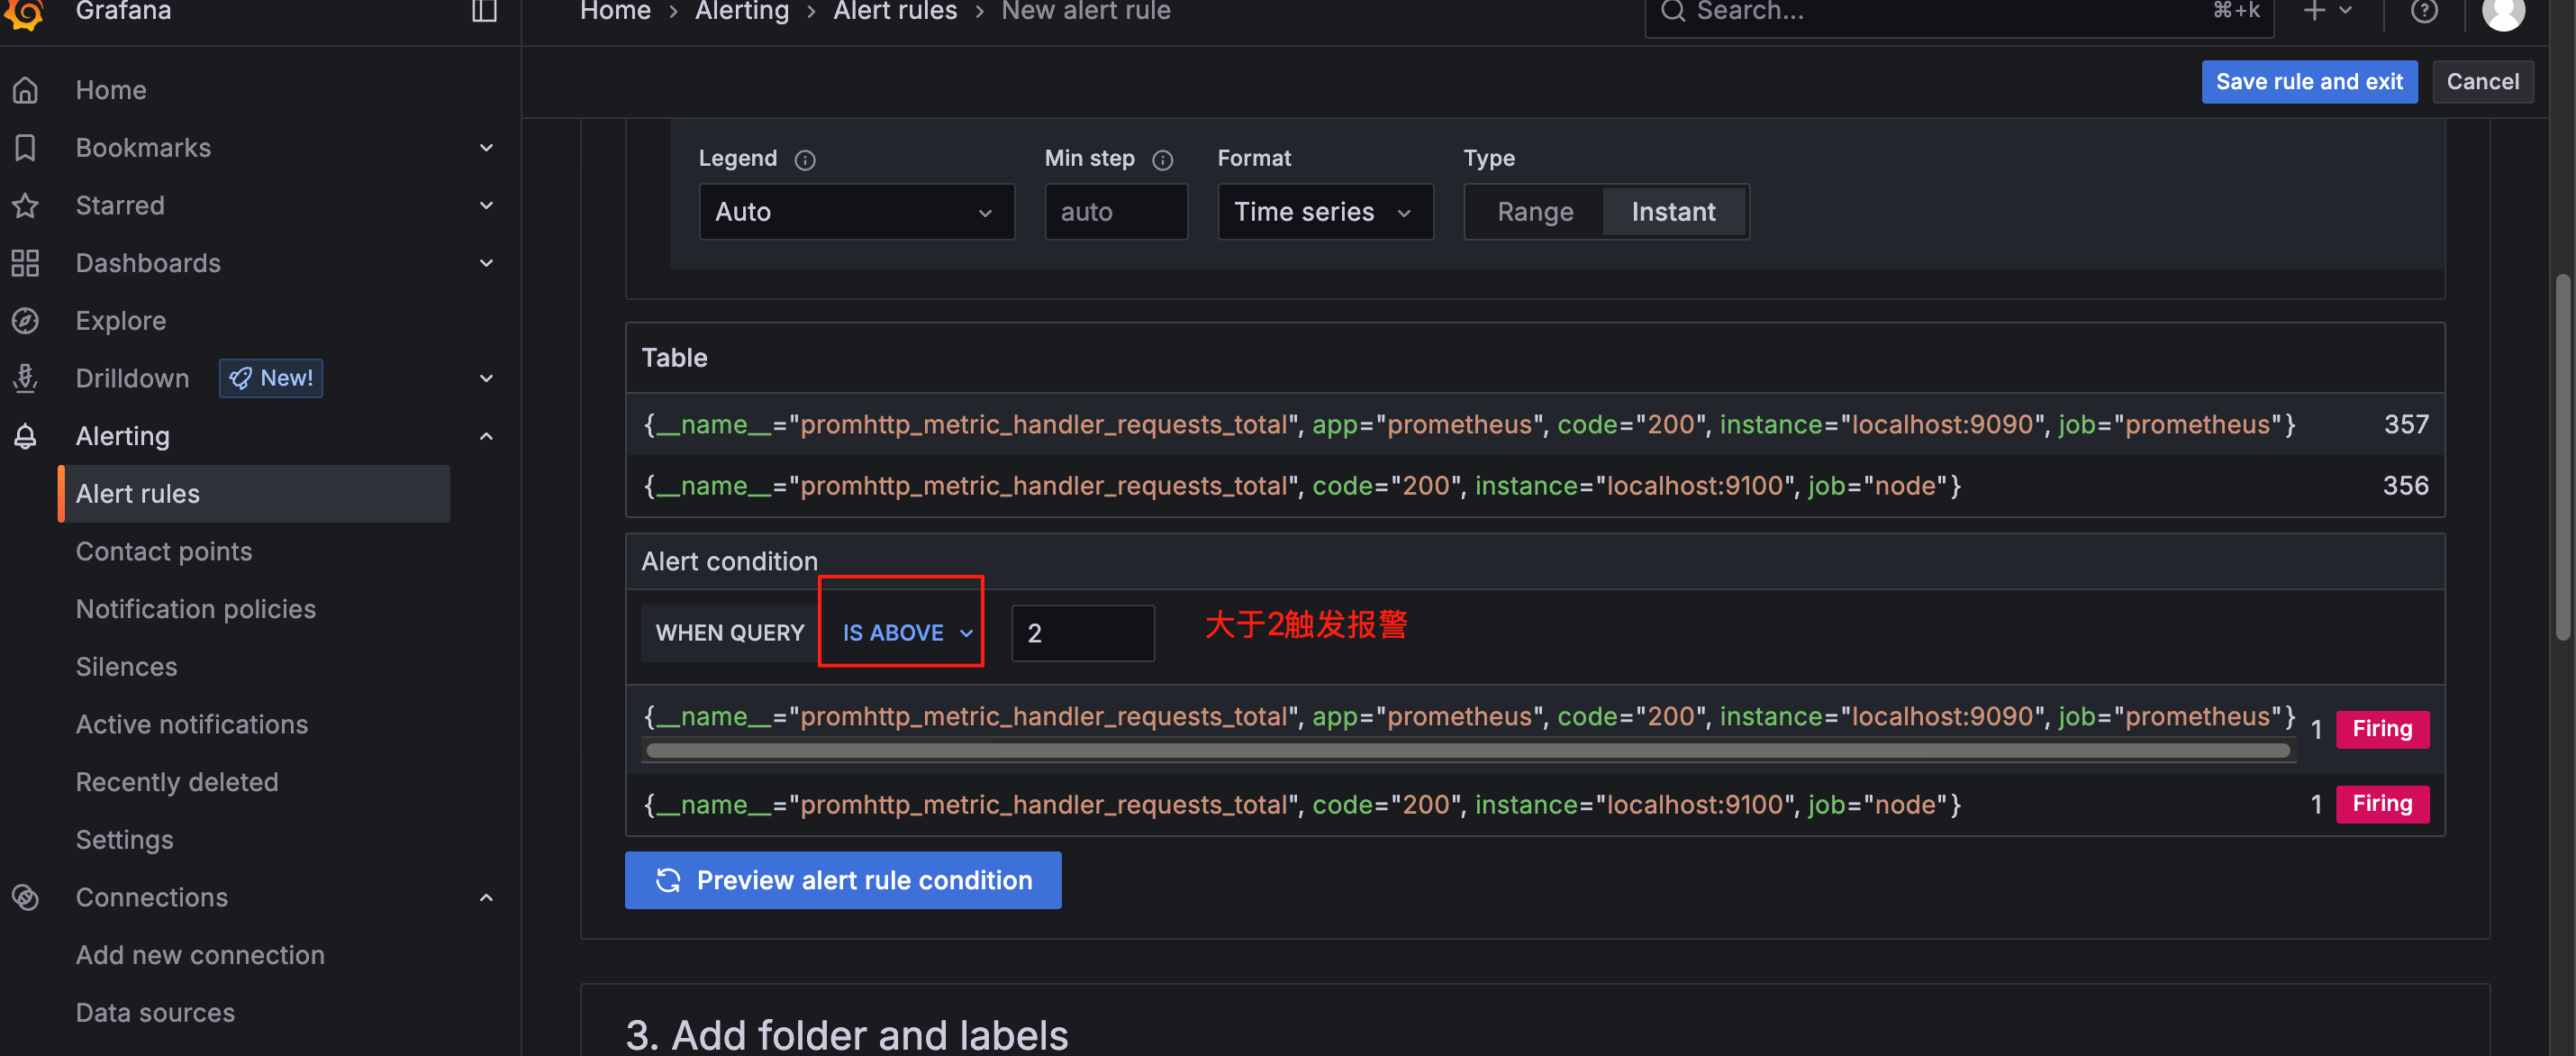Click the horizontal scrollbar under first result
The image size is (2576, 1056).
coord(1467,751)
